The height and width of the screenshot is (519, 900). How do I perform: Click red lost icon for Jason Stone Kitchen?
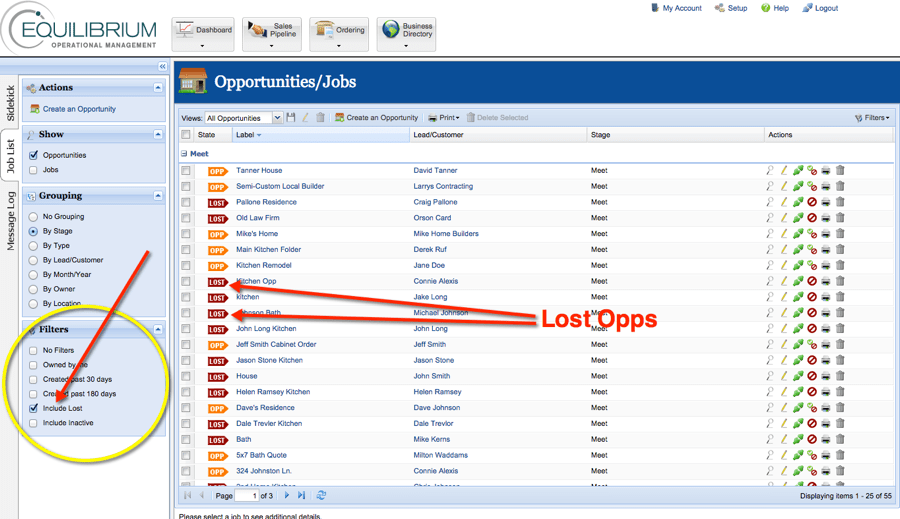point(812,360)
